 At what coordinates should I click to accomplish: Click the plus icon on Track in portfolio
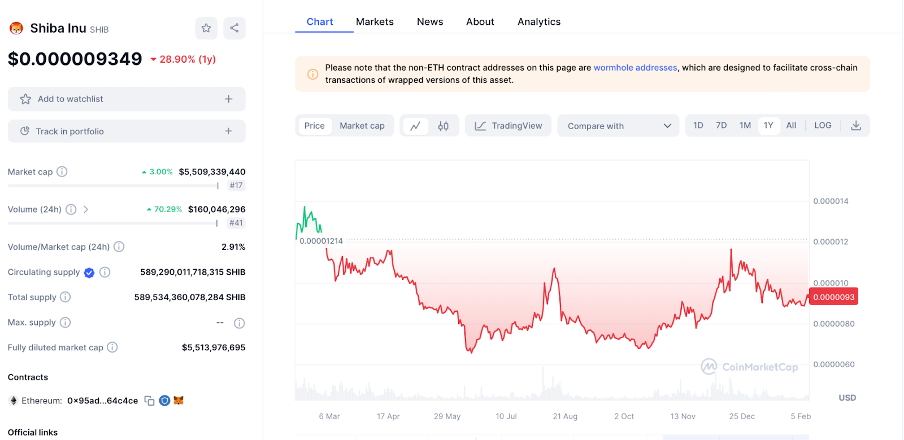pyautogui.click(x=229, y=131)
